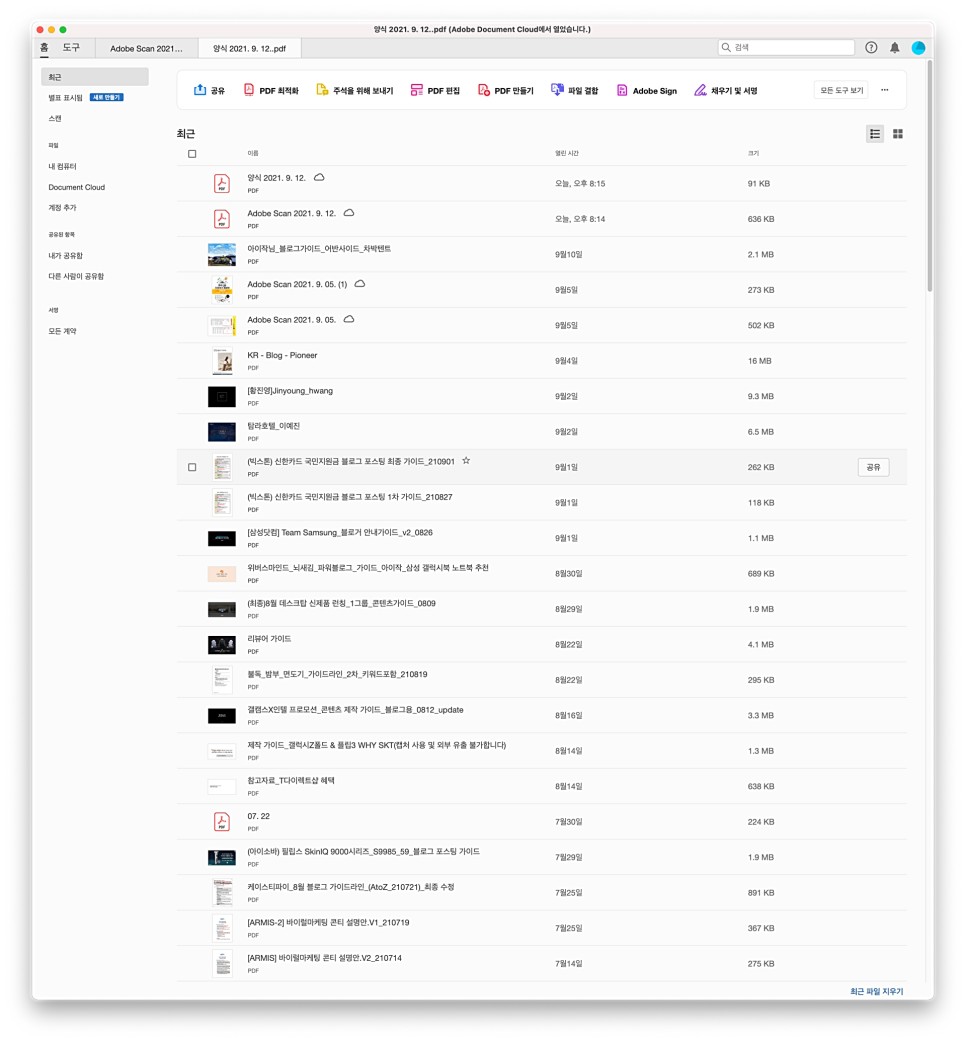This screenshot has height=1042, width=966.
Task: Open the 양식 2021. 9. 12..pdf tab
Action: click(x=250, y=49)
